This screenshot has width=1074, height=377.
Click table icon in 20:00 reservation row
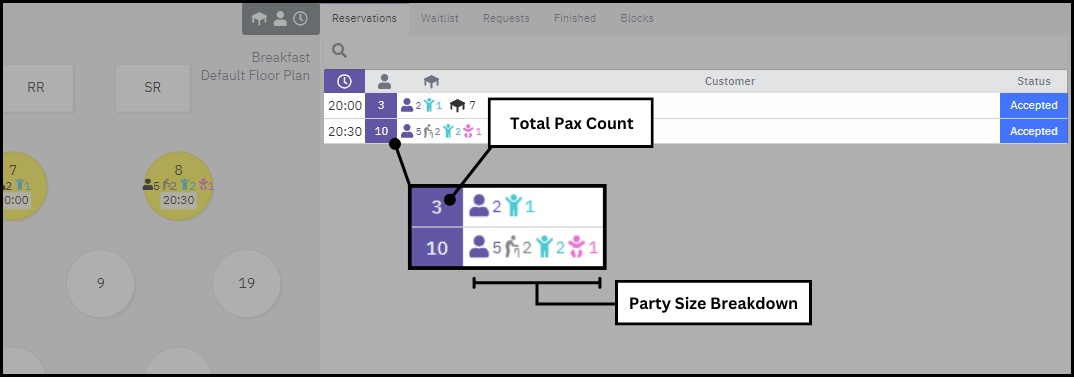click(457, 106)
